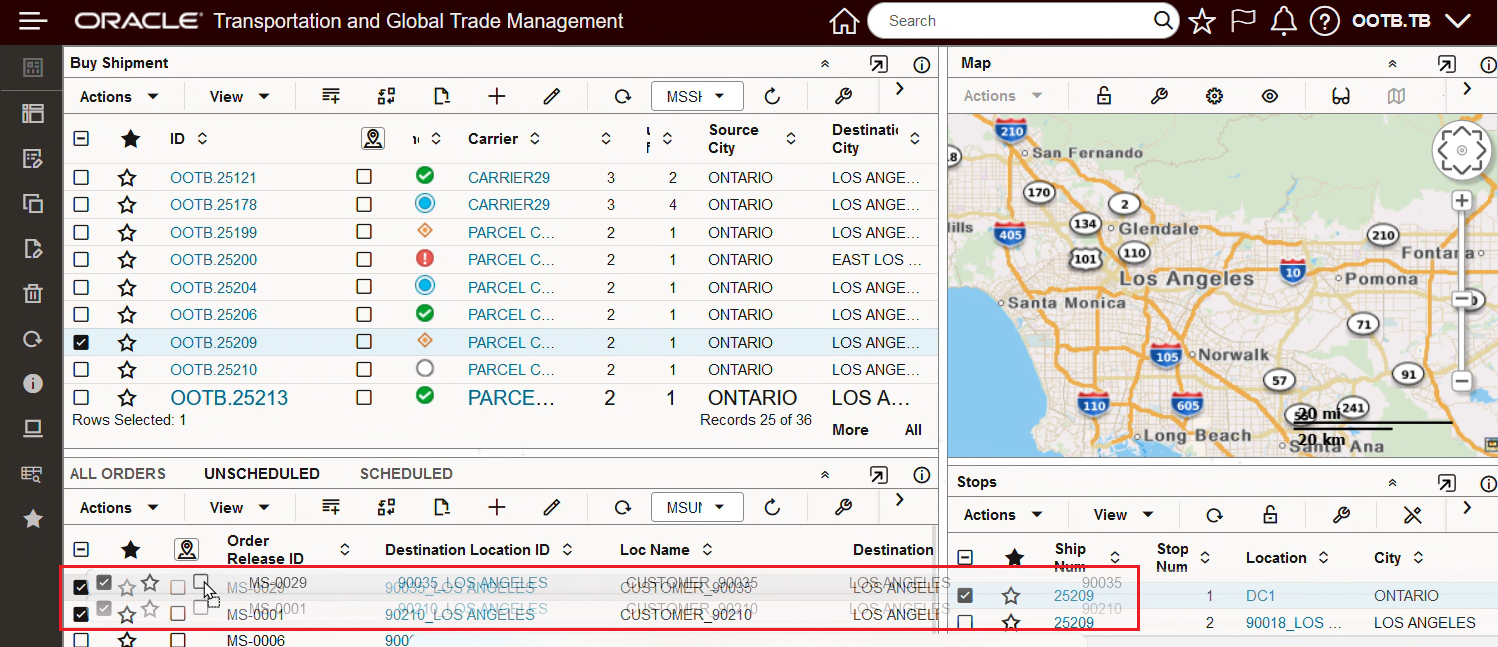The image size is (1498, 647).
Task: Open the MSSH saved query dropdown
Action: pos(697,96)
